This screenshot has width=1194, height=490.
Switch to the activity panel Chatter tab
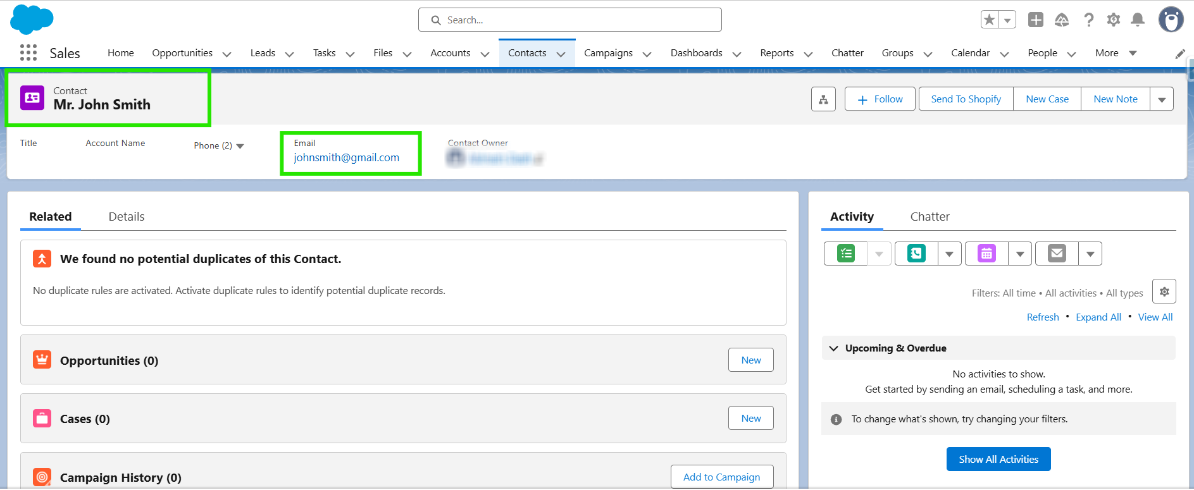click(x=930, y=216)
